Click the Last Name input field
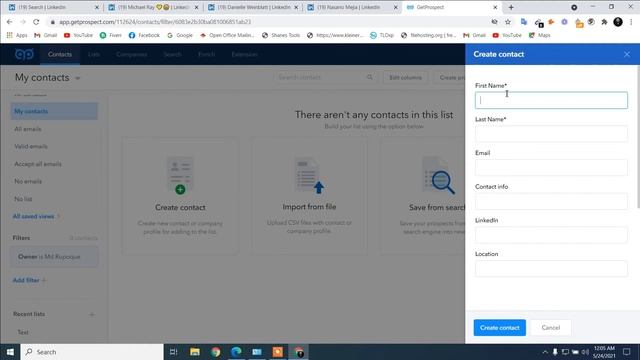Image resolution: width=640 pixels, height=360 pixels. point(551,134)
